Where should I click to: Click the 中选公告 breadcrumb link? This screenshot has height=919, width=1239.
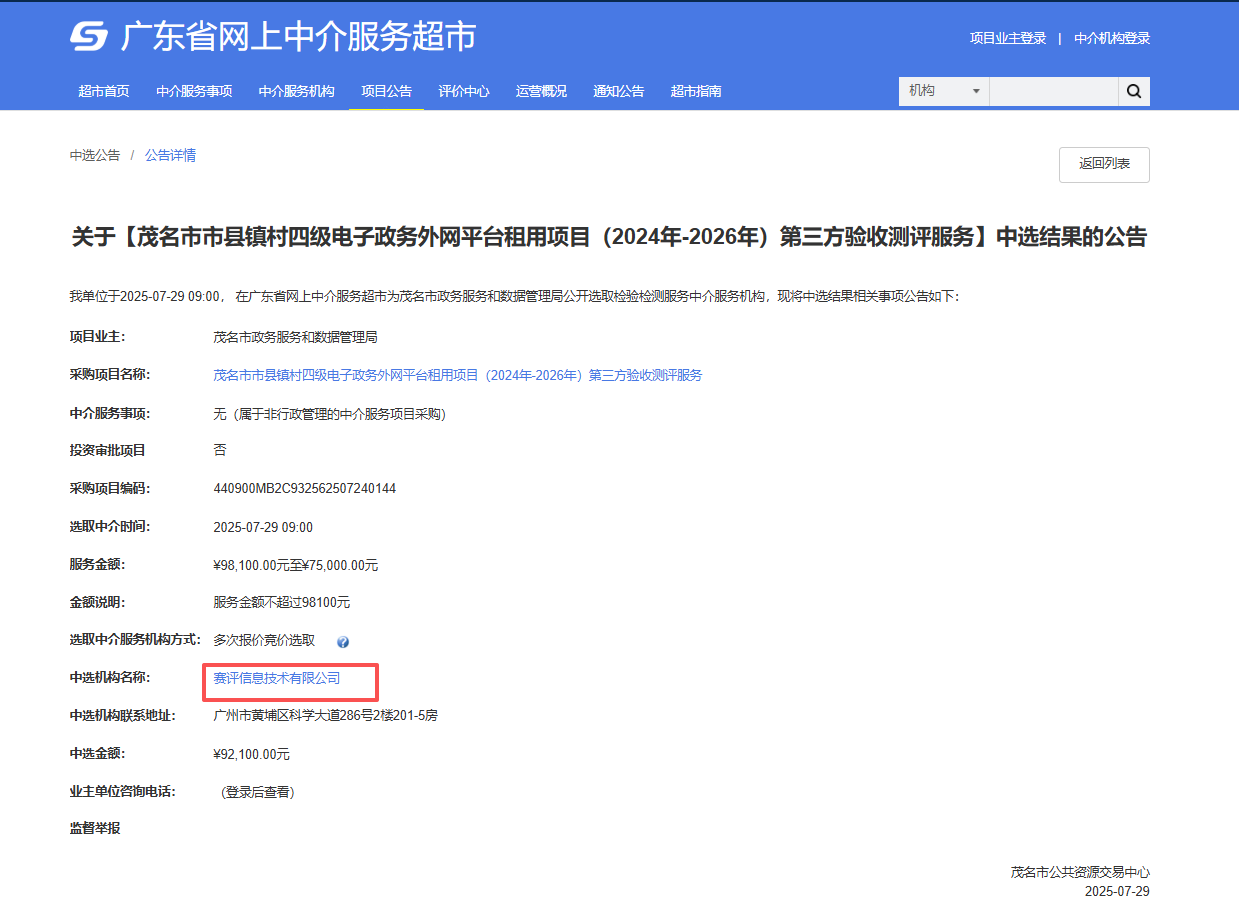(95, 155)
